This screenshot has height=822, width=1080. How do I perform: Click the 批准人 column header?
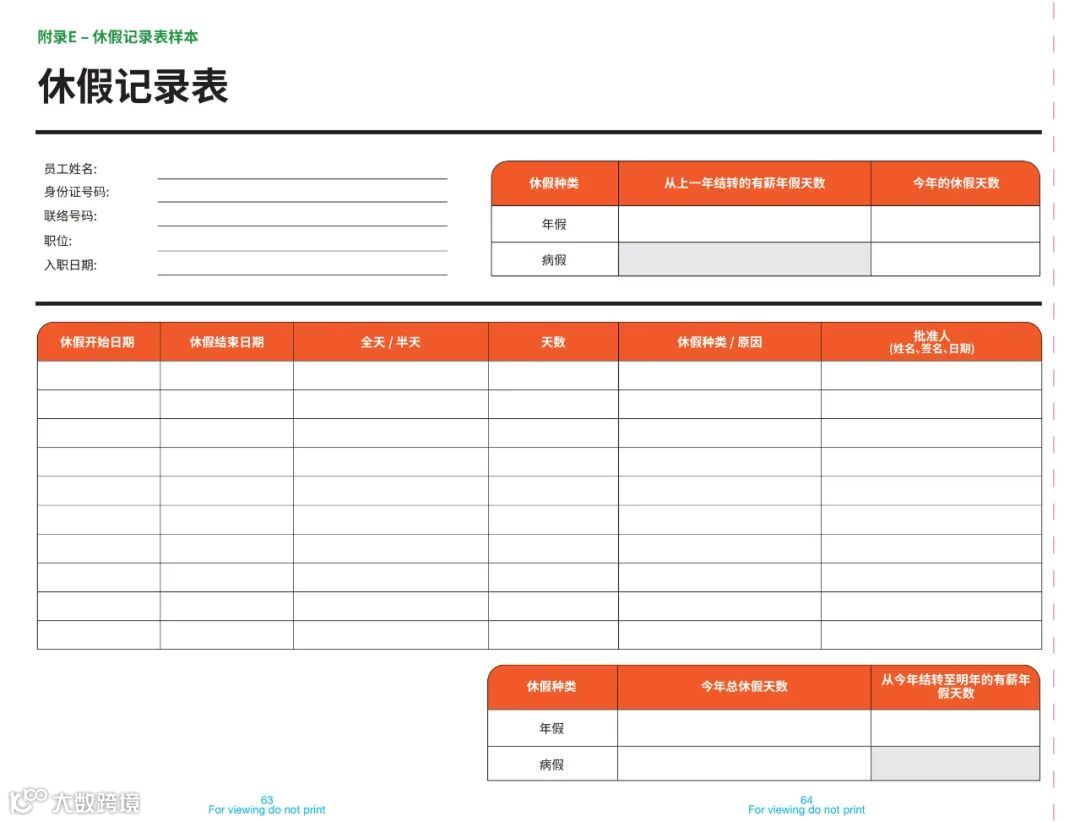coord(931,342)
